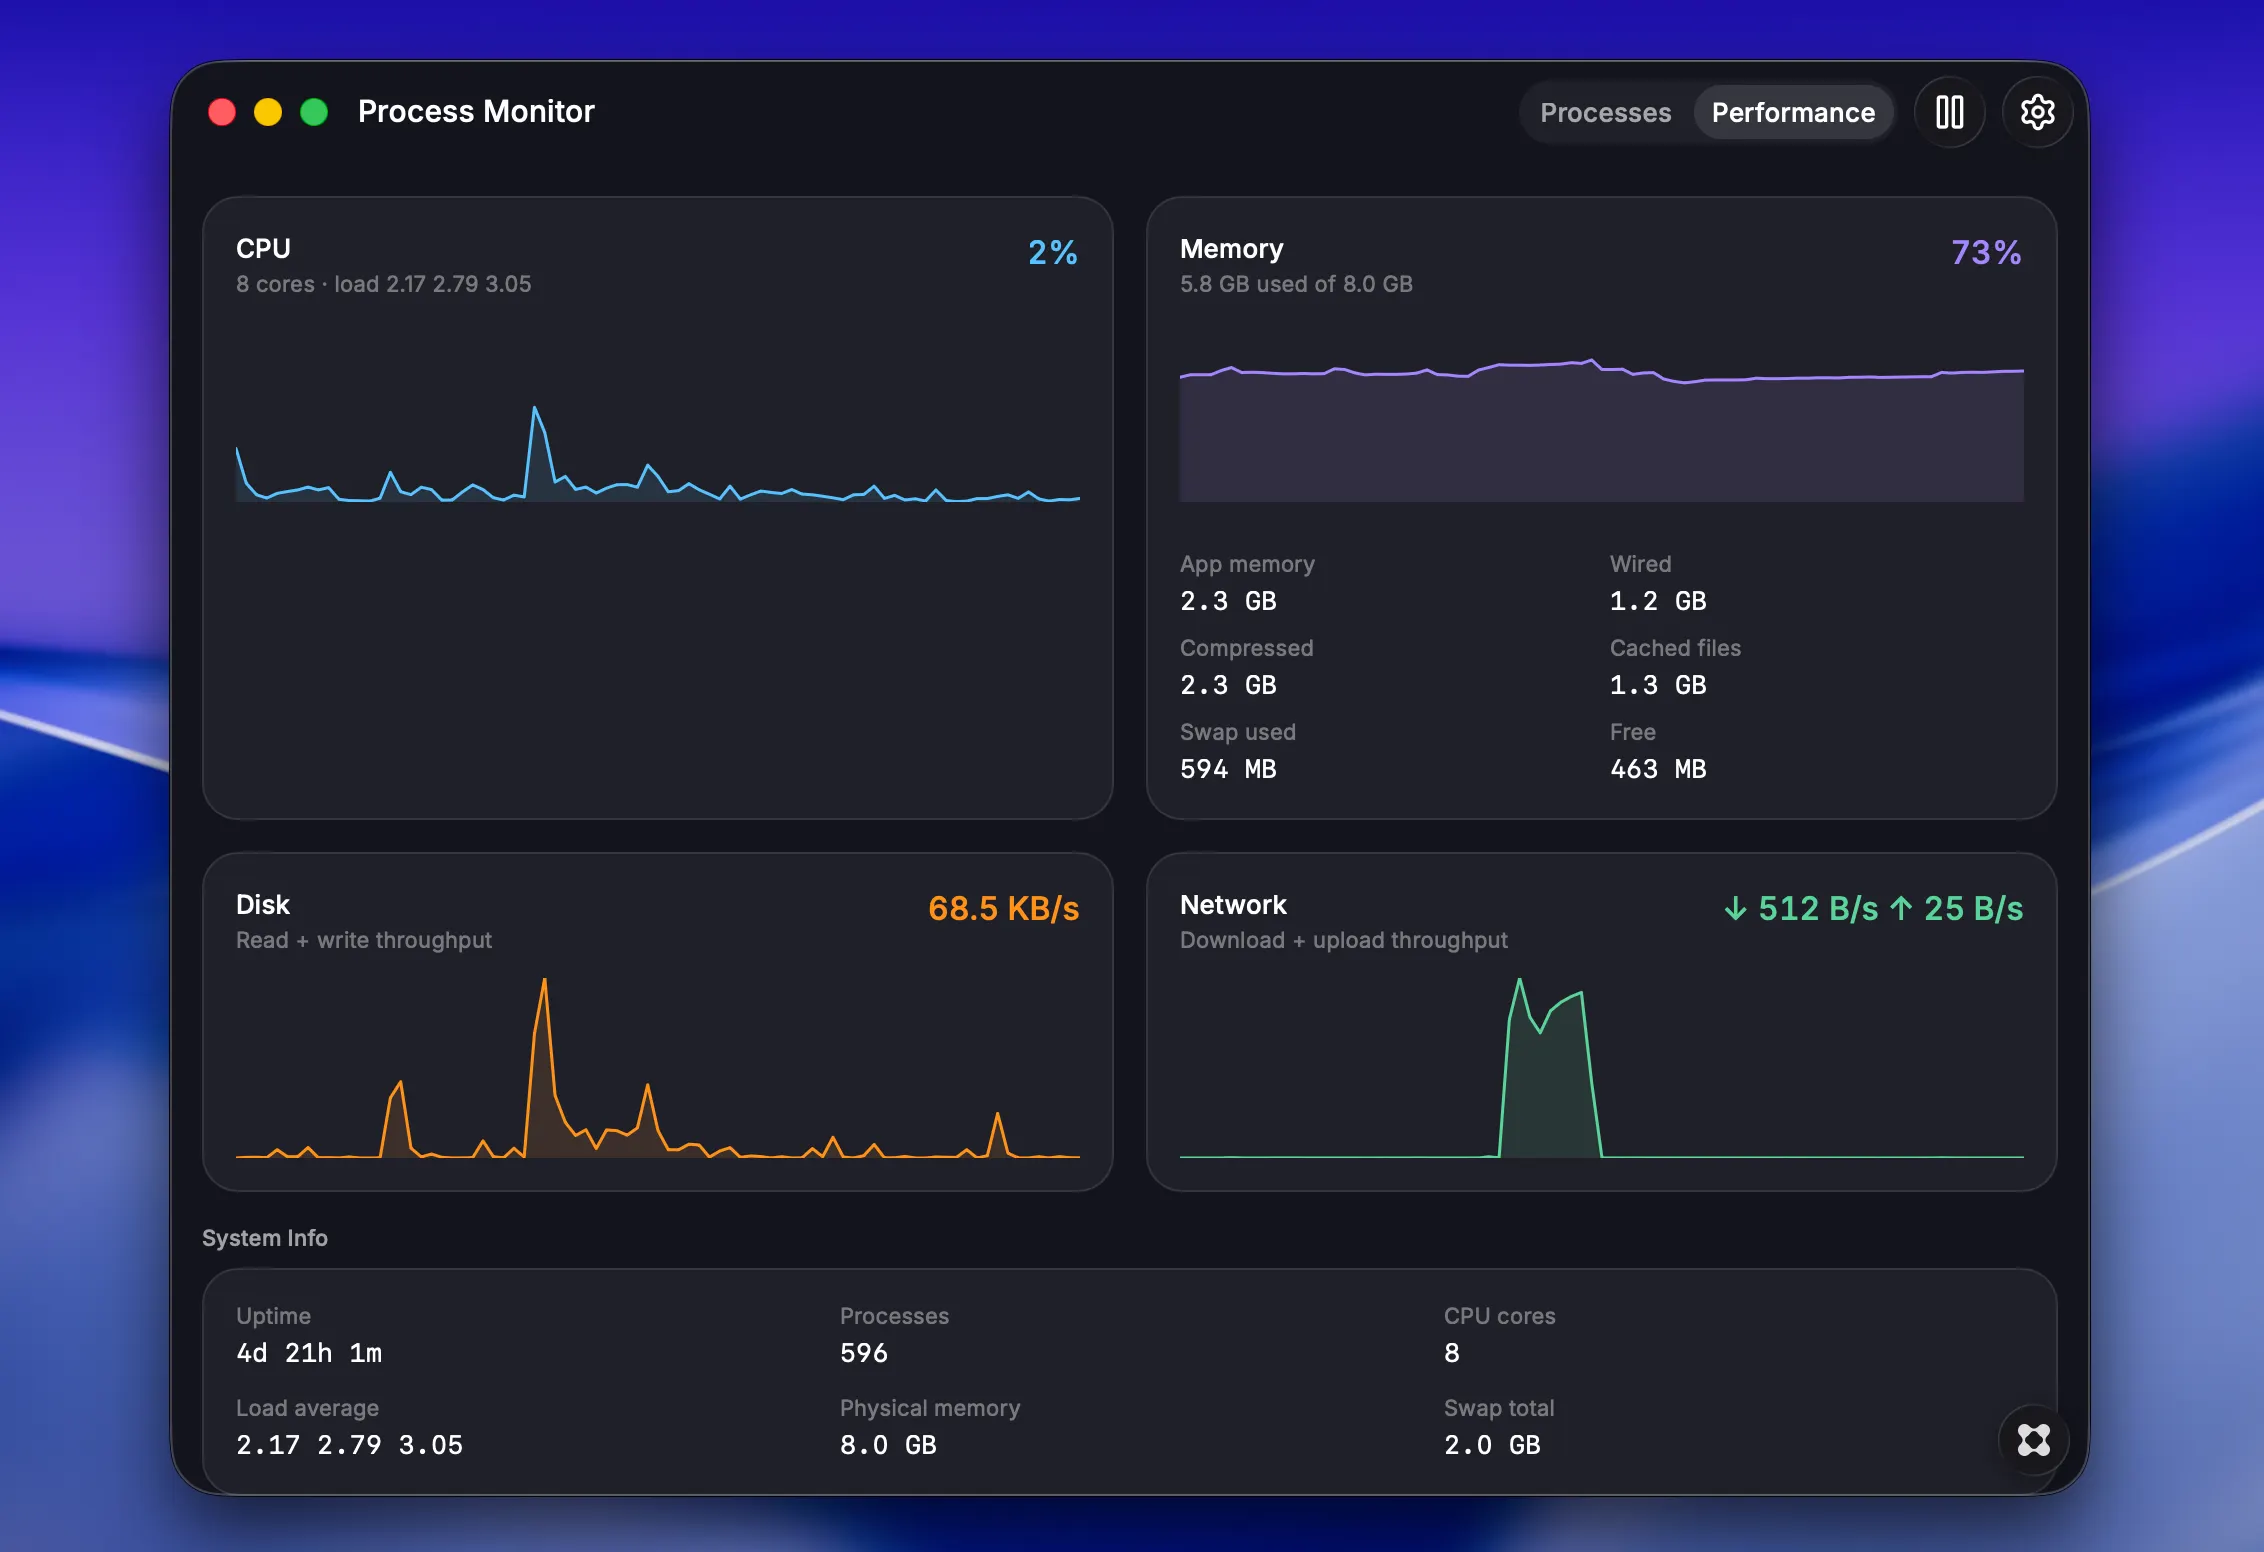Click the Load average label

307,1408
